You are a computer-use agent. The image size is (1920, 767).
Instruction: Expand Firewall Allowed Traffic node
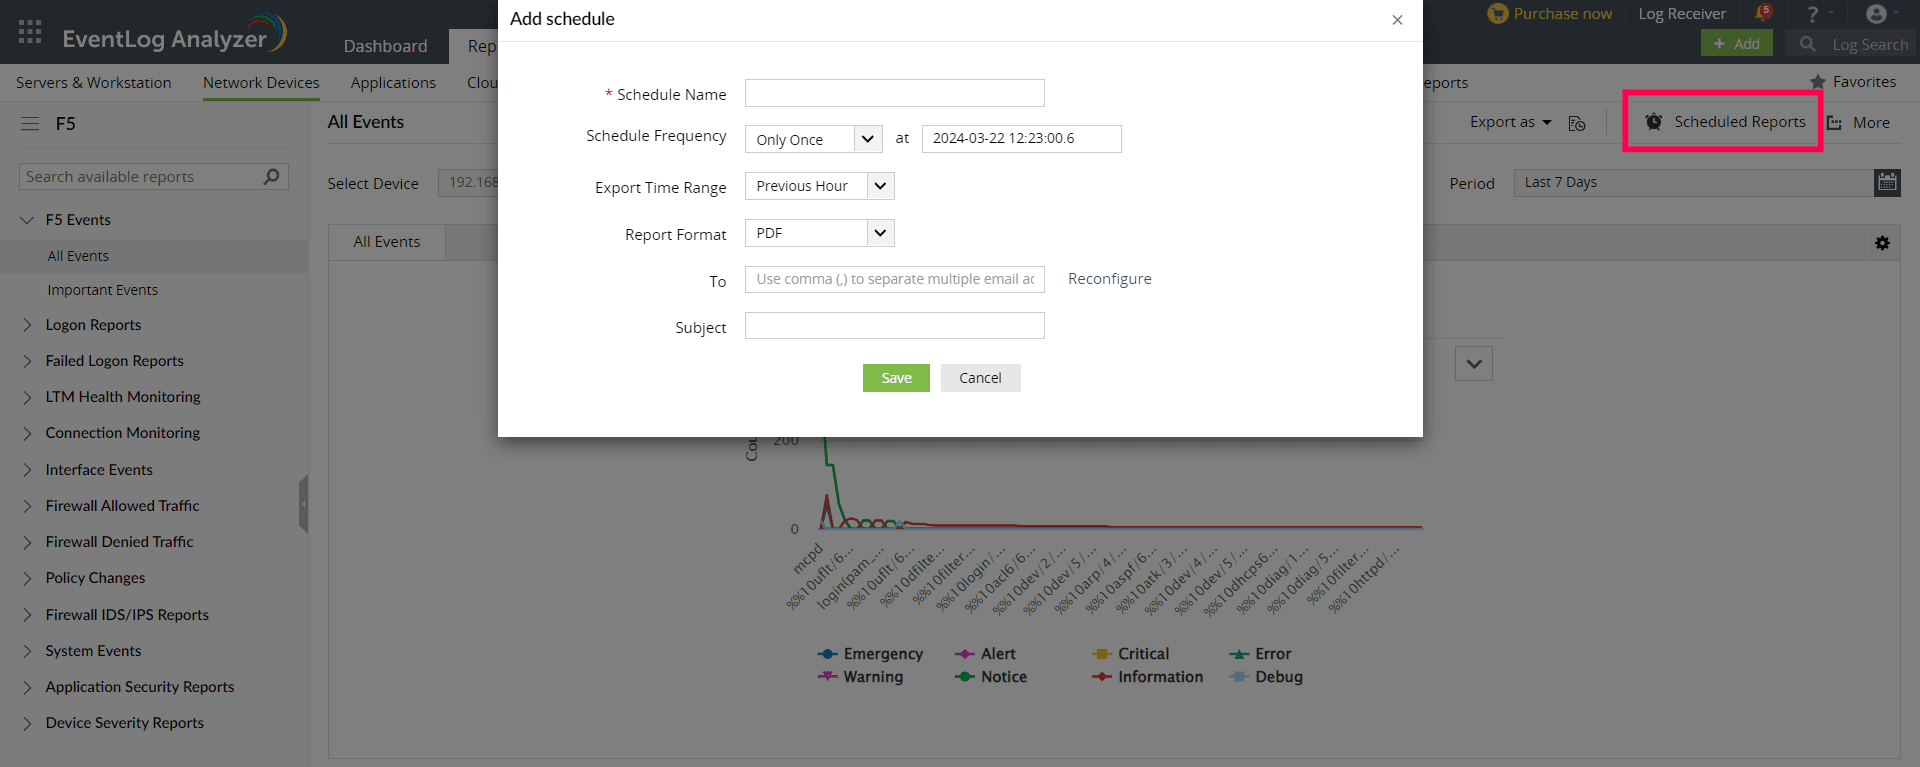pos(27,506)
